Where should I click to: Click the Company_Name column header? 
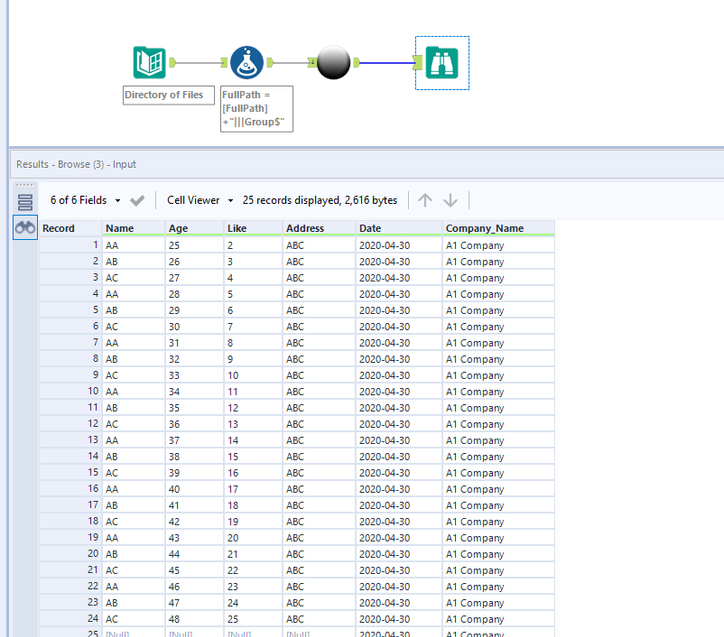[x=485, y=228]
